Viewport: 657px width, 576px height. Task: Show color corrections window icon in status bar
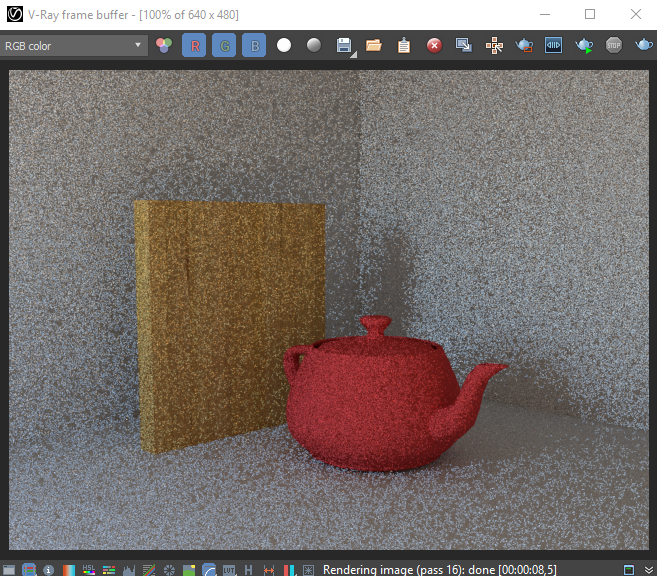[8, 570]
